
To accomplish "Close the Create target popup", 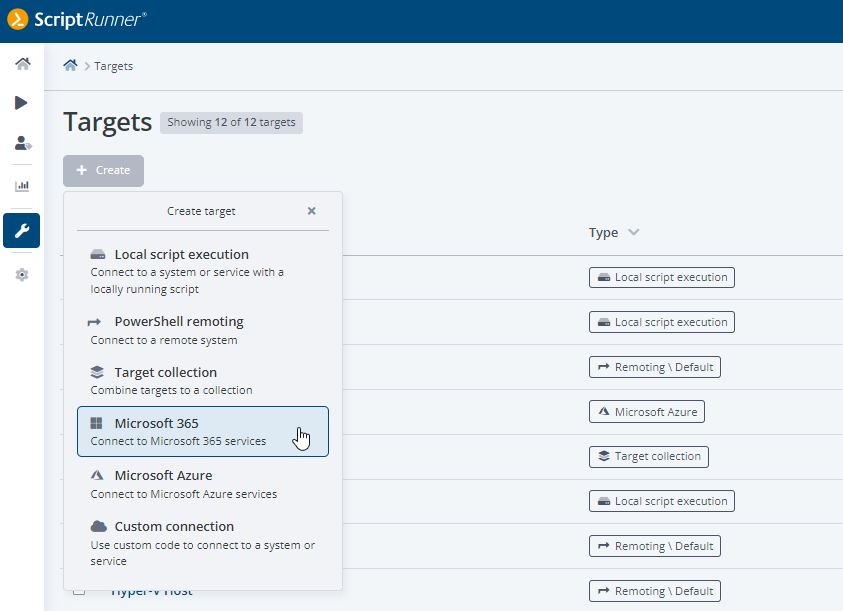I will coord(311,211).
